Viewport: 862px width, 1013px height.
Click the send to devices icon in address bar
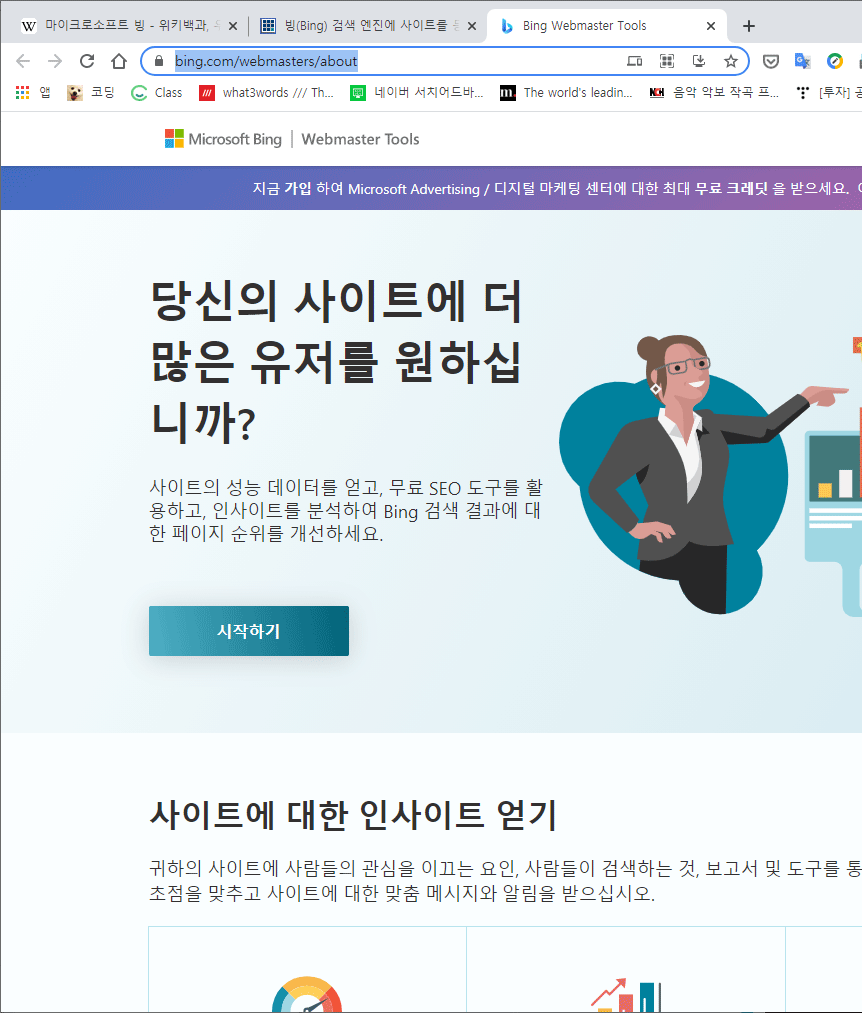click(x=635, y=61)
